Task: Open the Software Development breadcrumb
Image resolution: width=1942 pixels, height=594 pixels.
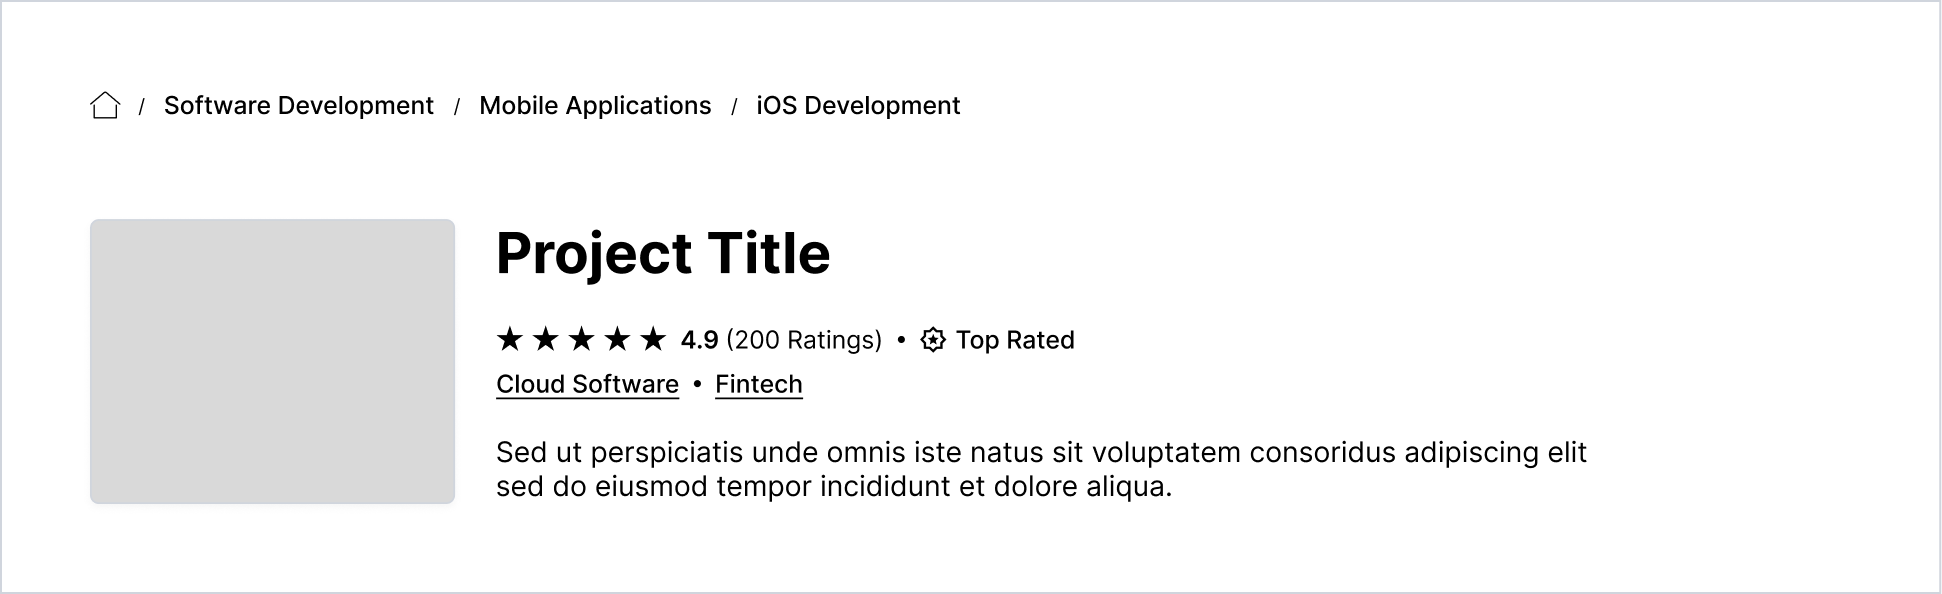Action: pyautogui.click(x=299, y=105)
